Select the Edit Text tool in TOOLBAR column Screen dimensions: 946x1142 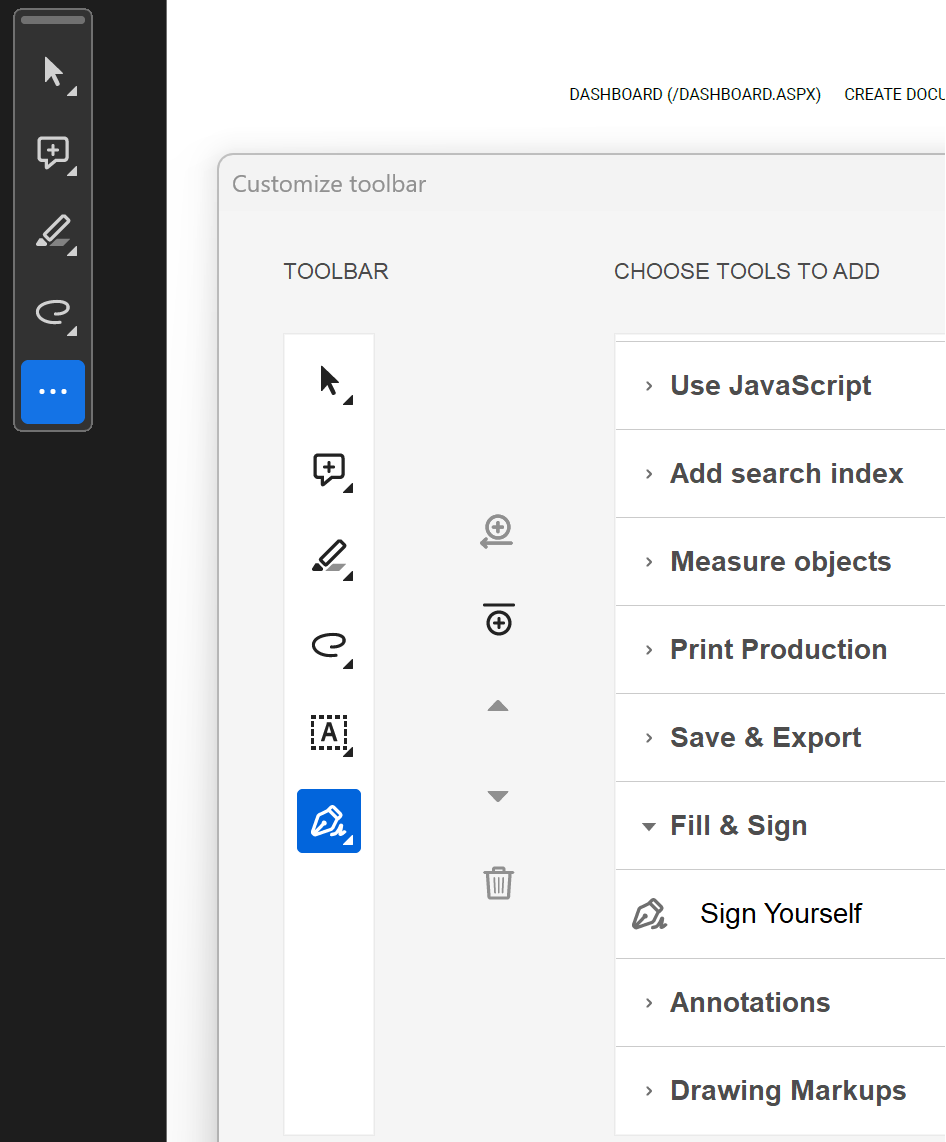pyautogui.click(x=329, y=733)
